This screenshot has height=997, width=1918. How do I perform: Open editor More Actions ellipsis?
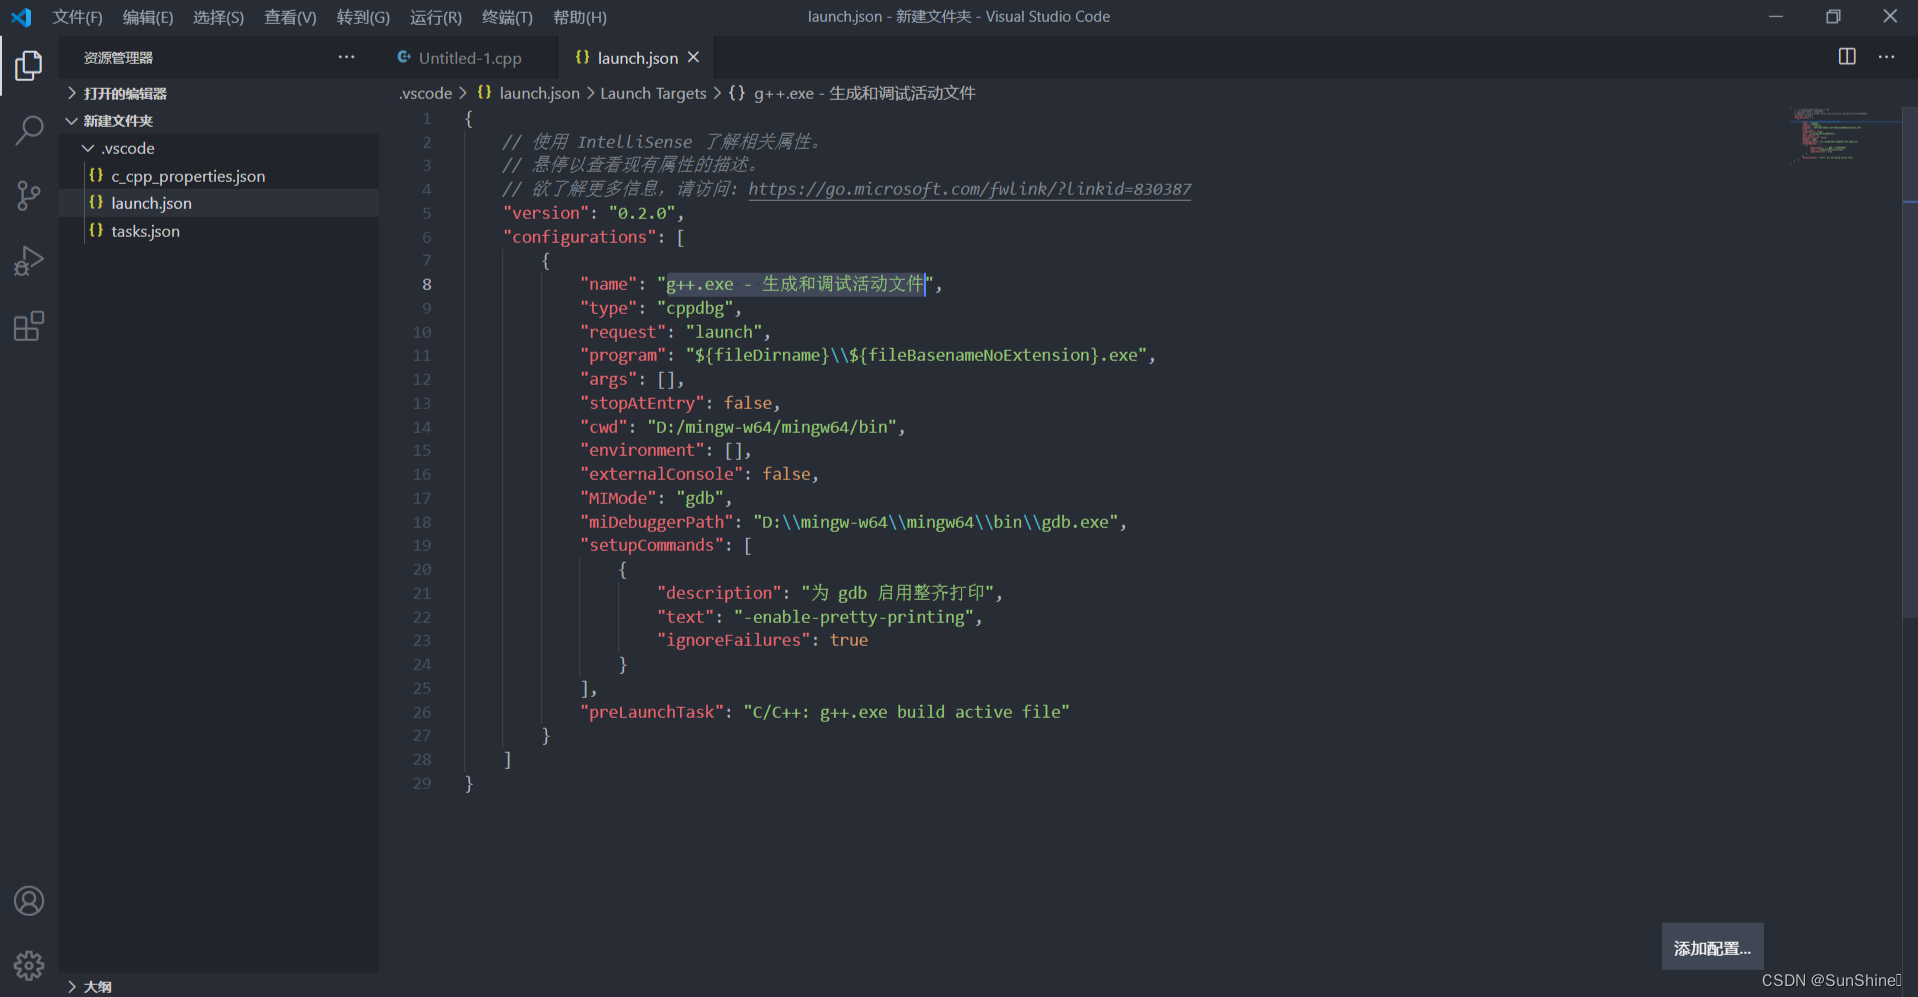pos(1886,57)
